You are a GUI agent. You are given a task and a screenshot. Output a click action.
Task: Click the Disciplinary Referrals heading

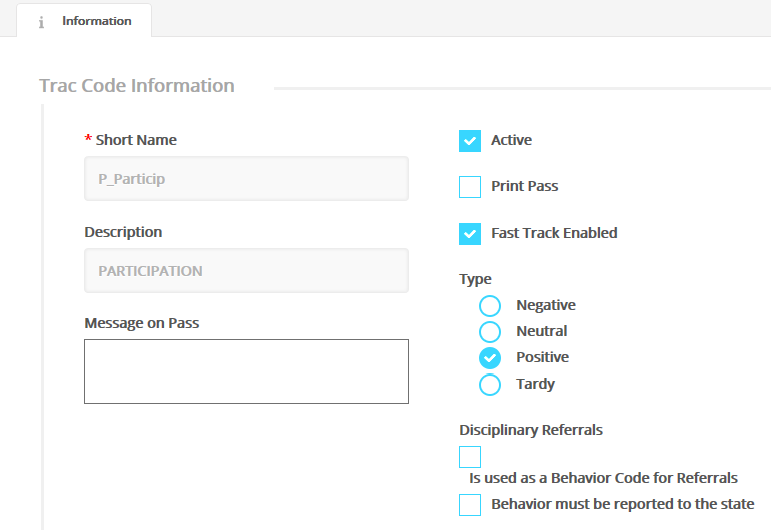tap(531, 430)
